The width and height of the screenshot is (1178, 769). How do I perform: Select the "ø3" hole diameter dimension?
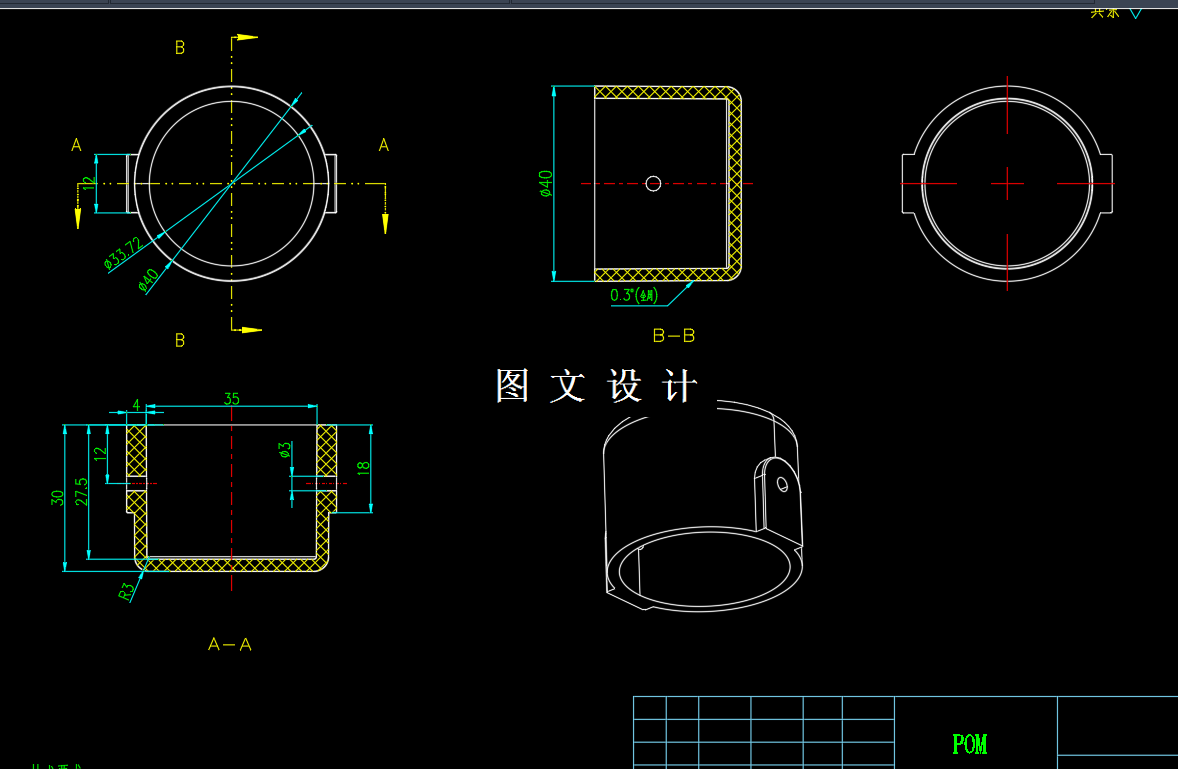284,450
